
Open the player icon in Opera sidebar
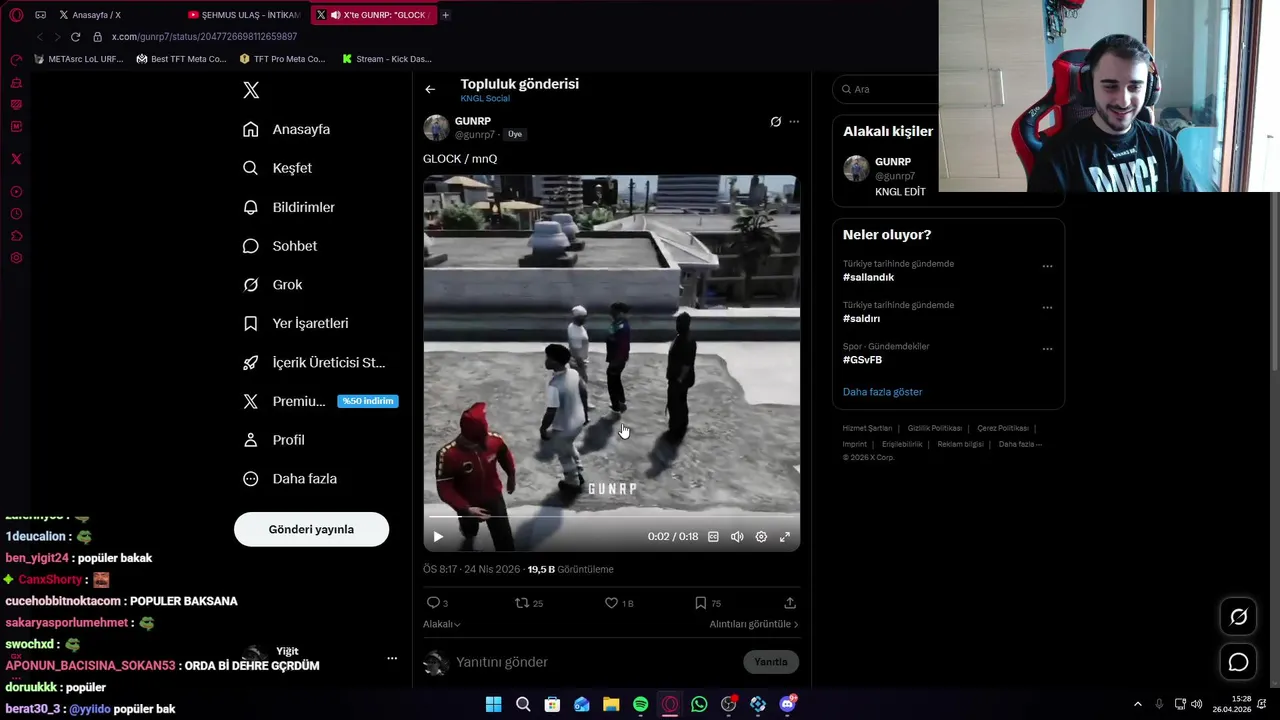(16, 192)
